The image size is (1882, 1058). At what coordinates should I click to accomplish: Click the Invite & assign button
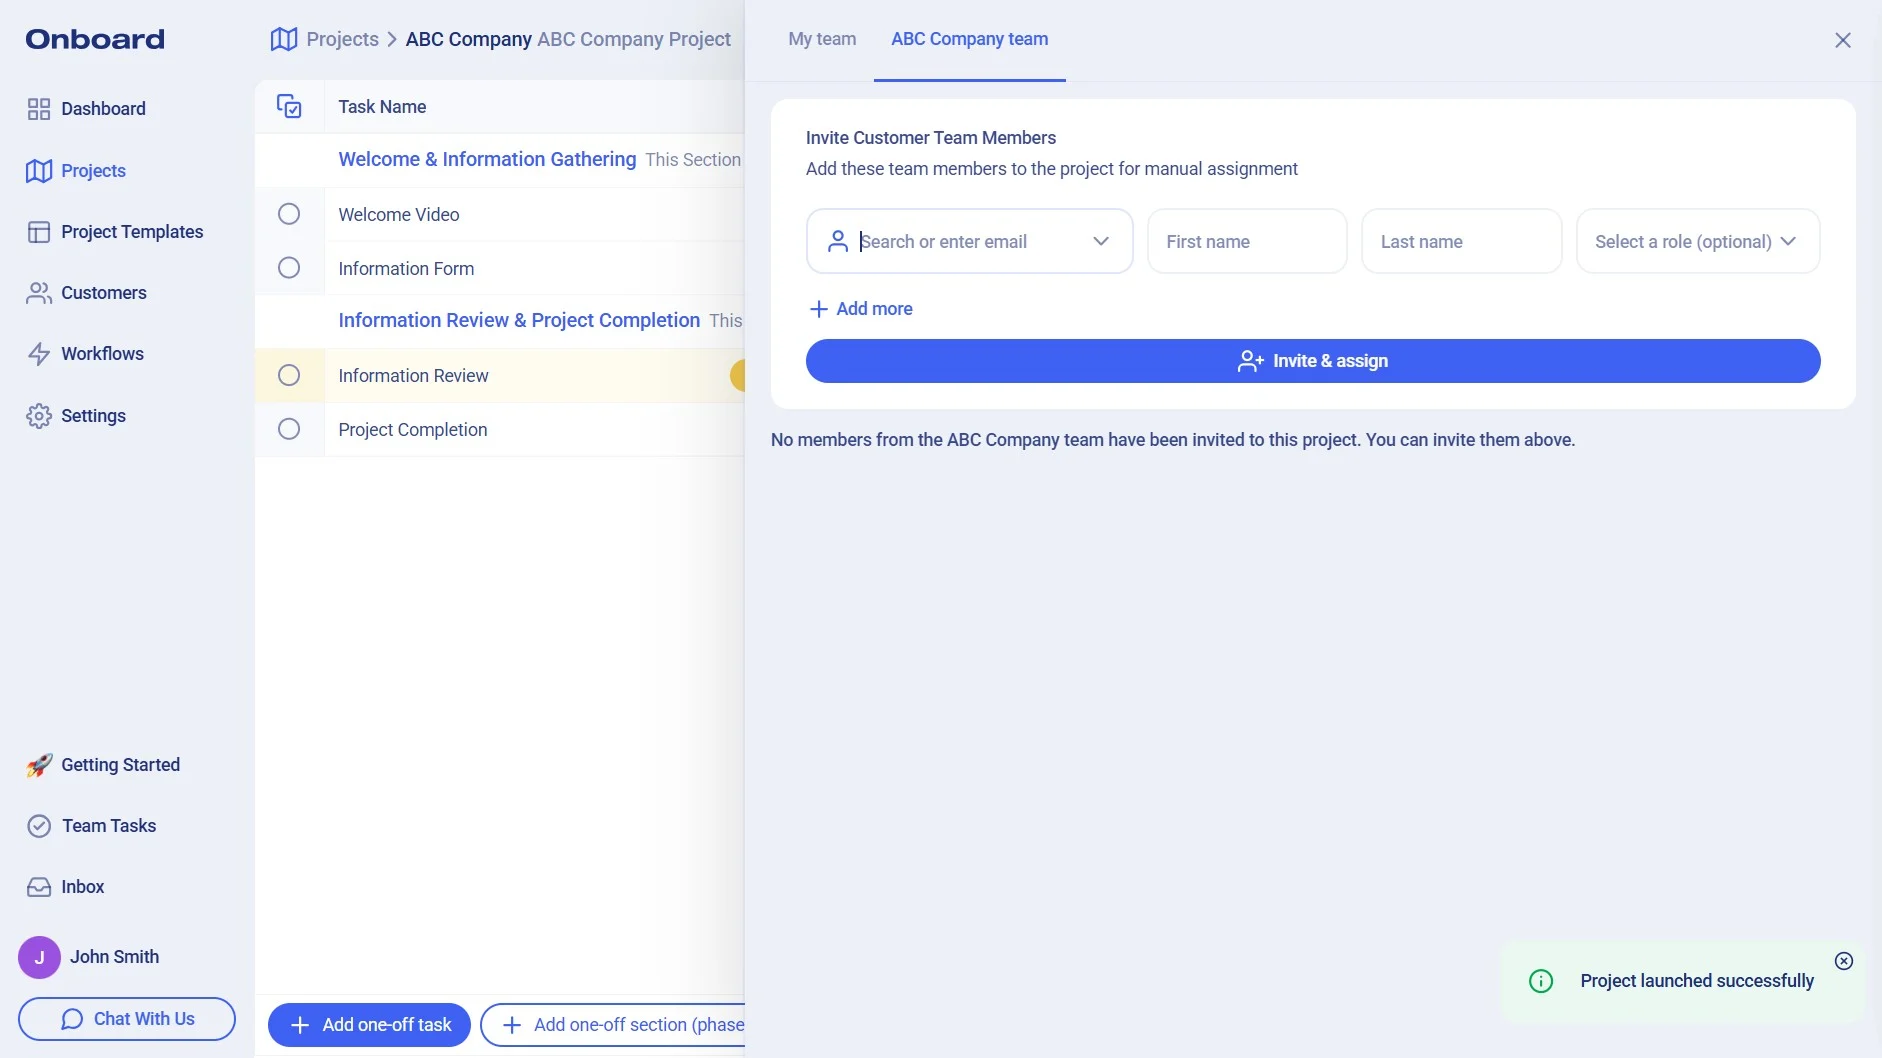(x=1312, y=361)
